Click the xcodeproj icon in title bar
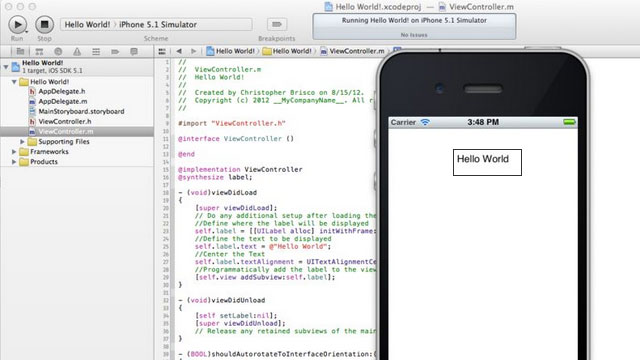The image size is (640, 360). point(328,7)
